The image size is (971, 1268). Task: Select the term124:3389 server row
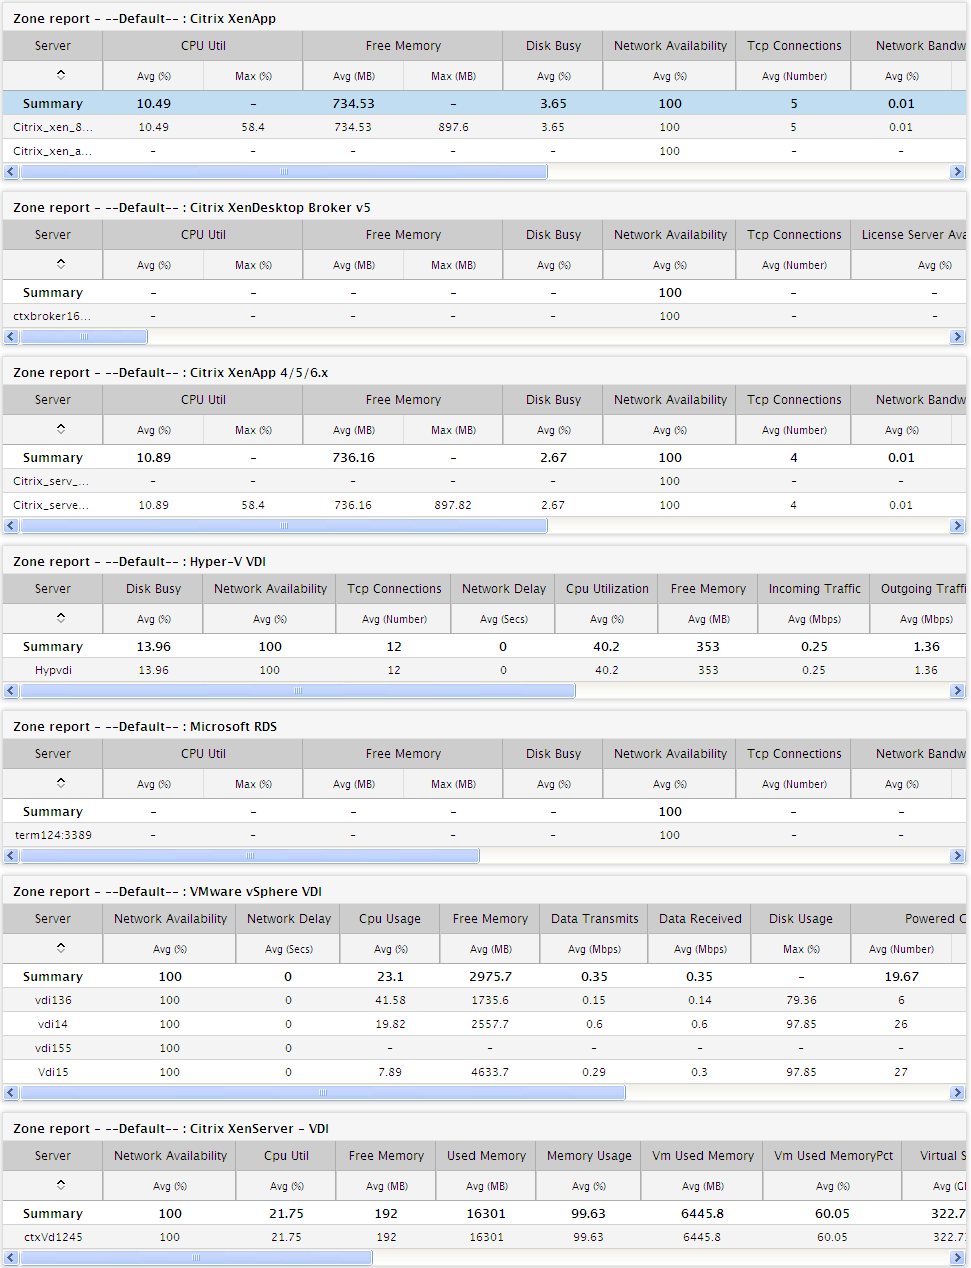(x=485, y=835)
